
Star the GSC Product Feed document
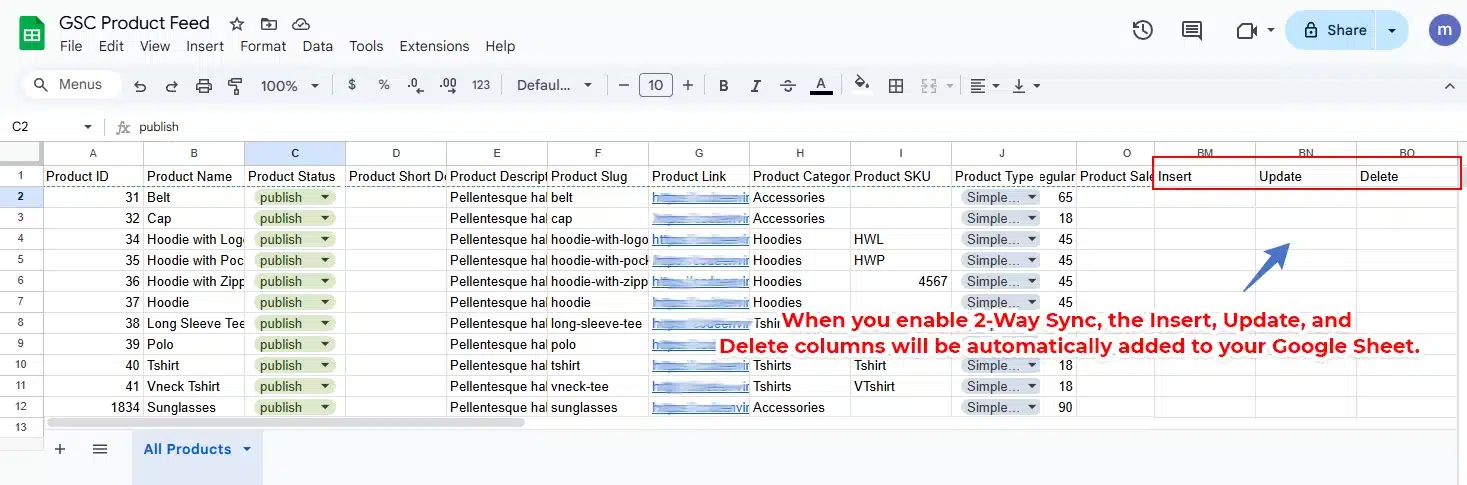point(237,23)
